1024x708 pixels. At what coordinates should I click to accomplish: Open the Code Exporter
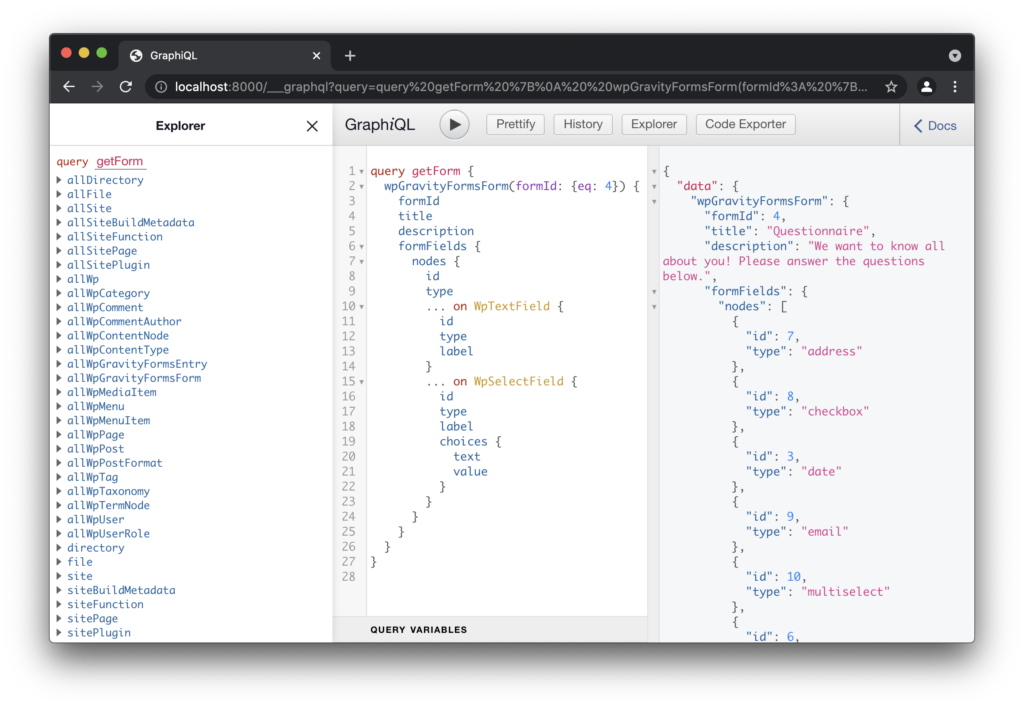[x=746, y=125]
